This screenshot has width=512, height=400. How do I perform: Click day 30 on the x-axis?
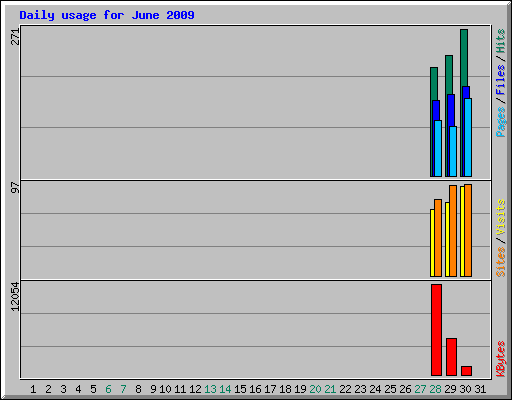(465, 389)
